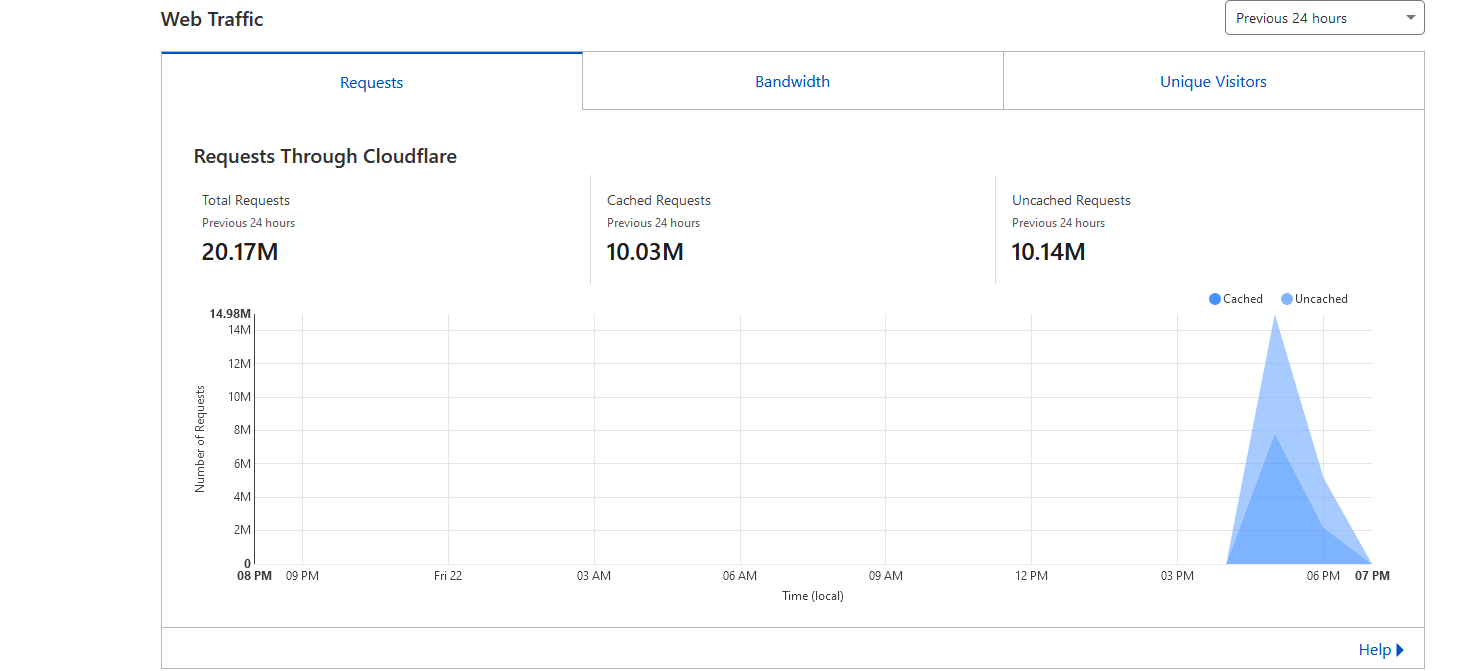The image size is (1480, 671).
Task: Switch to the Requests tab
Action: [x=371, y=82]
